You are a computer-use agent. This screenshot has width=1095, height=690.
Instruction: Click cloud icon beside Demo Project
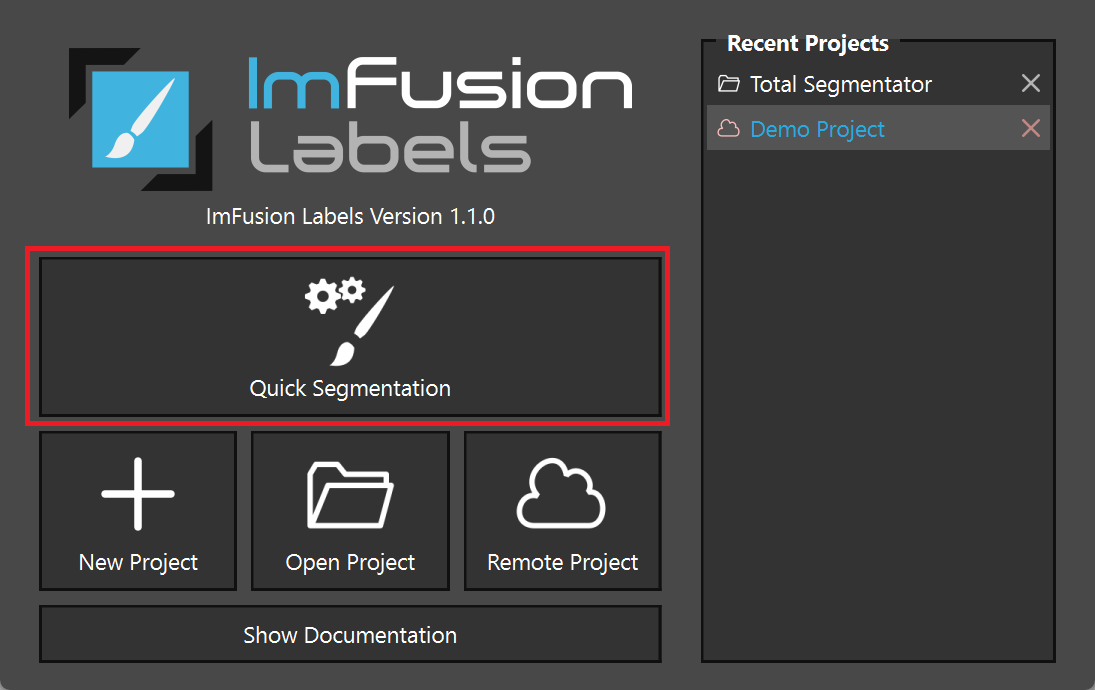728,129
